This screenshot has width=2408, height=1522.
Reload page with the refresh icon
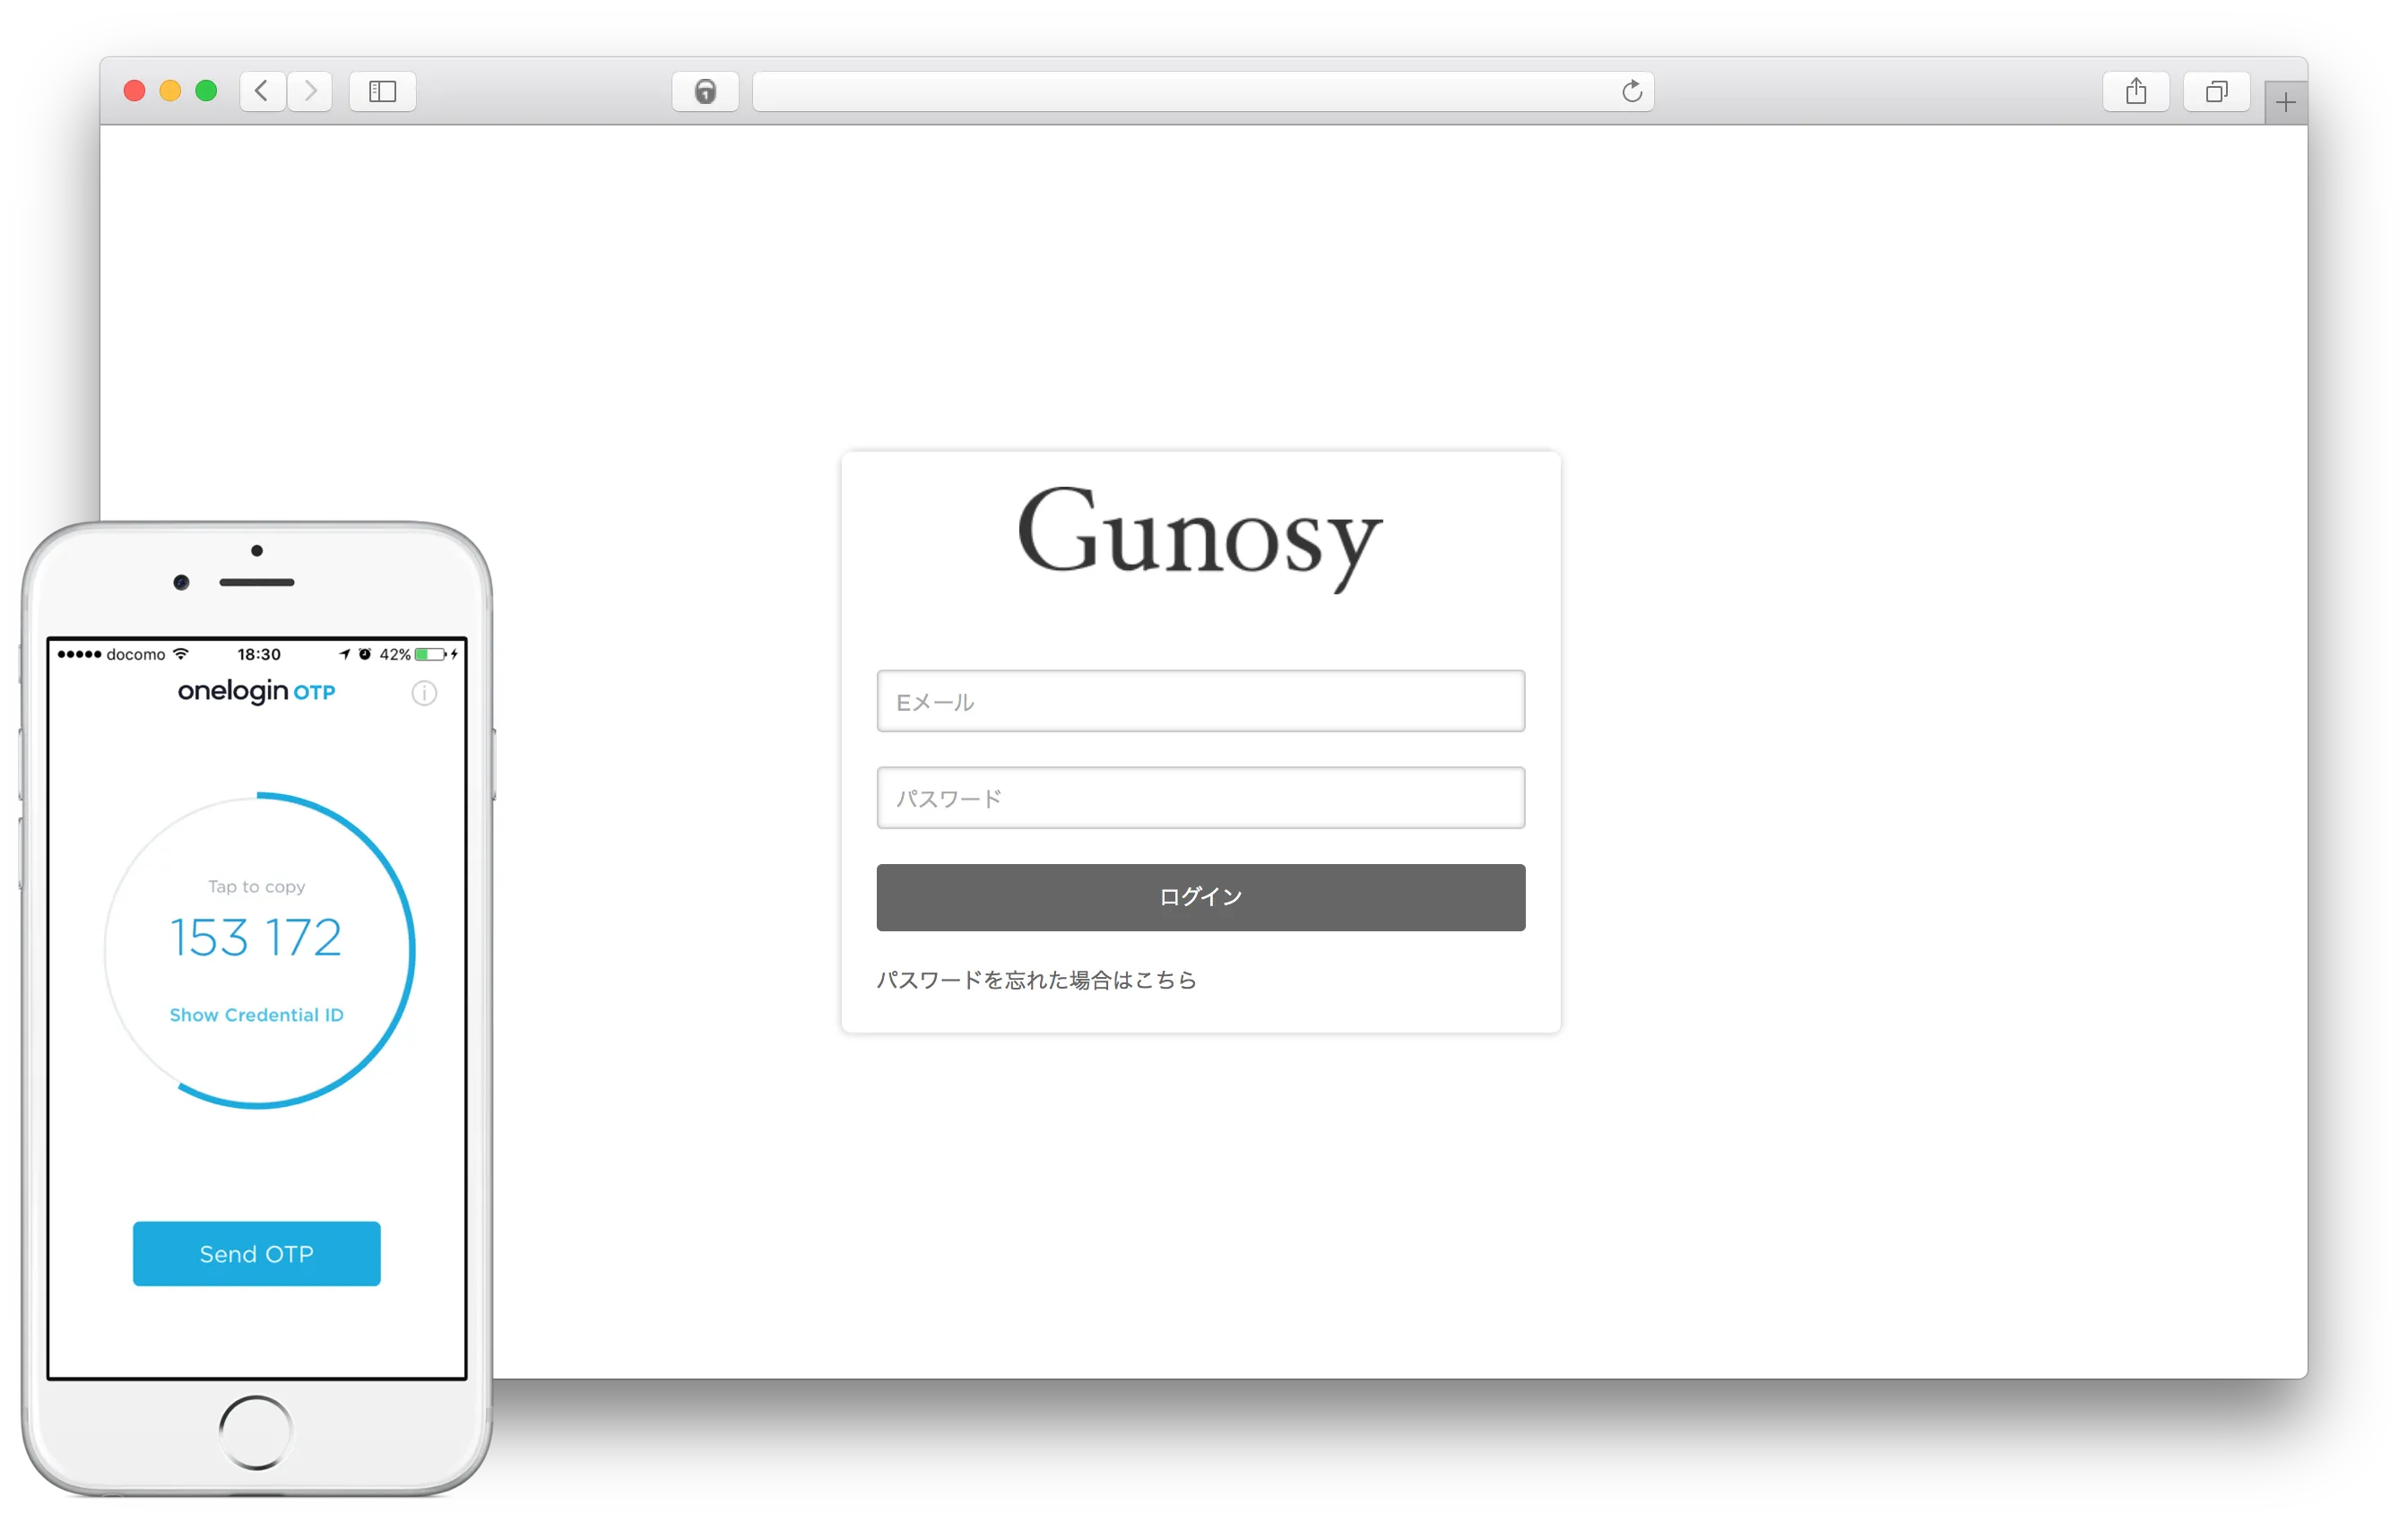(x=1631, y=91)
